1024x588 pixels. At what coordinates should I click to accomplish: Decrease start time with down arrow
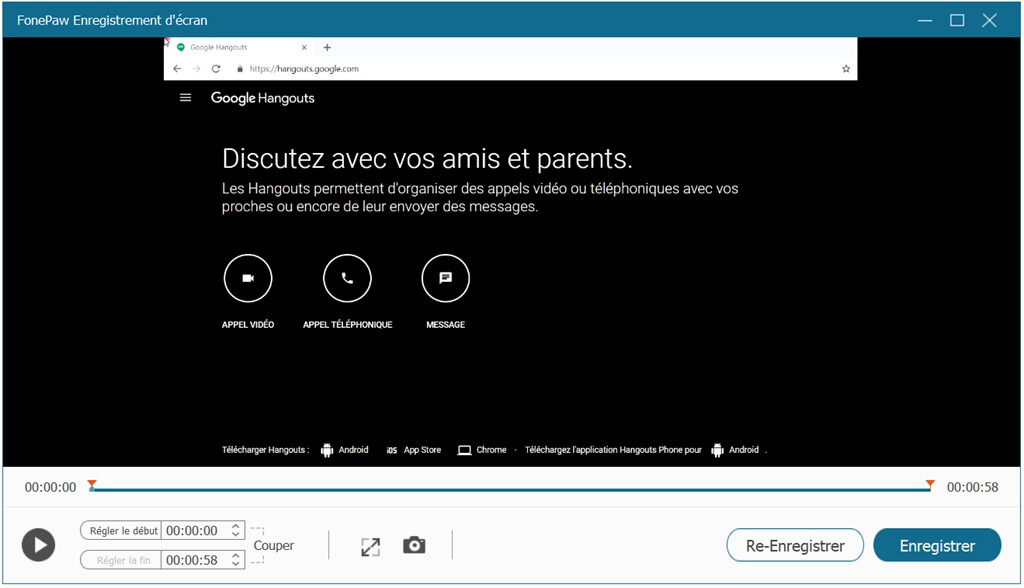[x=236, y=535]
